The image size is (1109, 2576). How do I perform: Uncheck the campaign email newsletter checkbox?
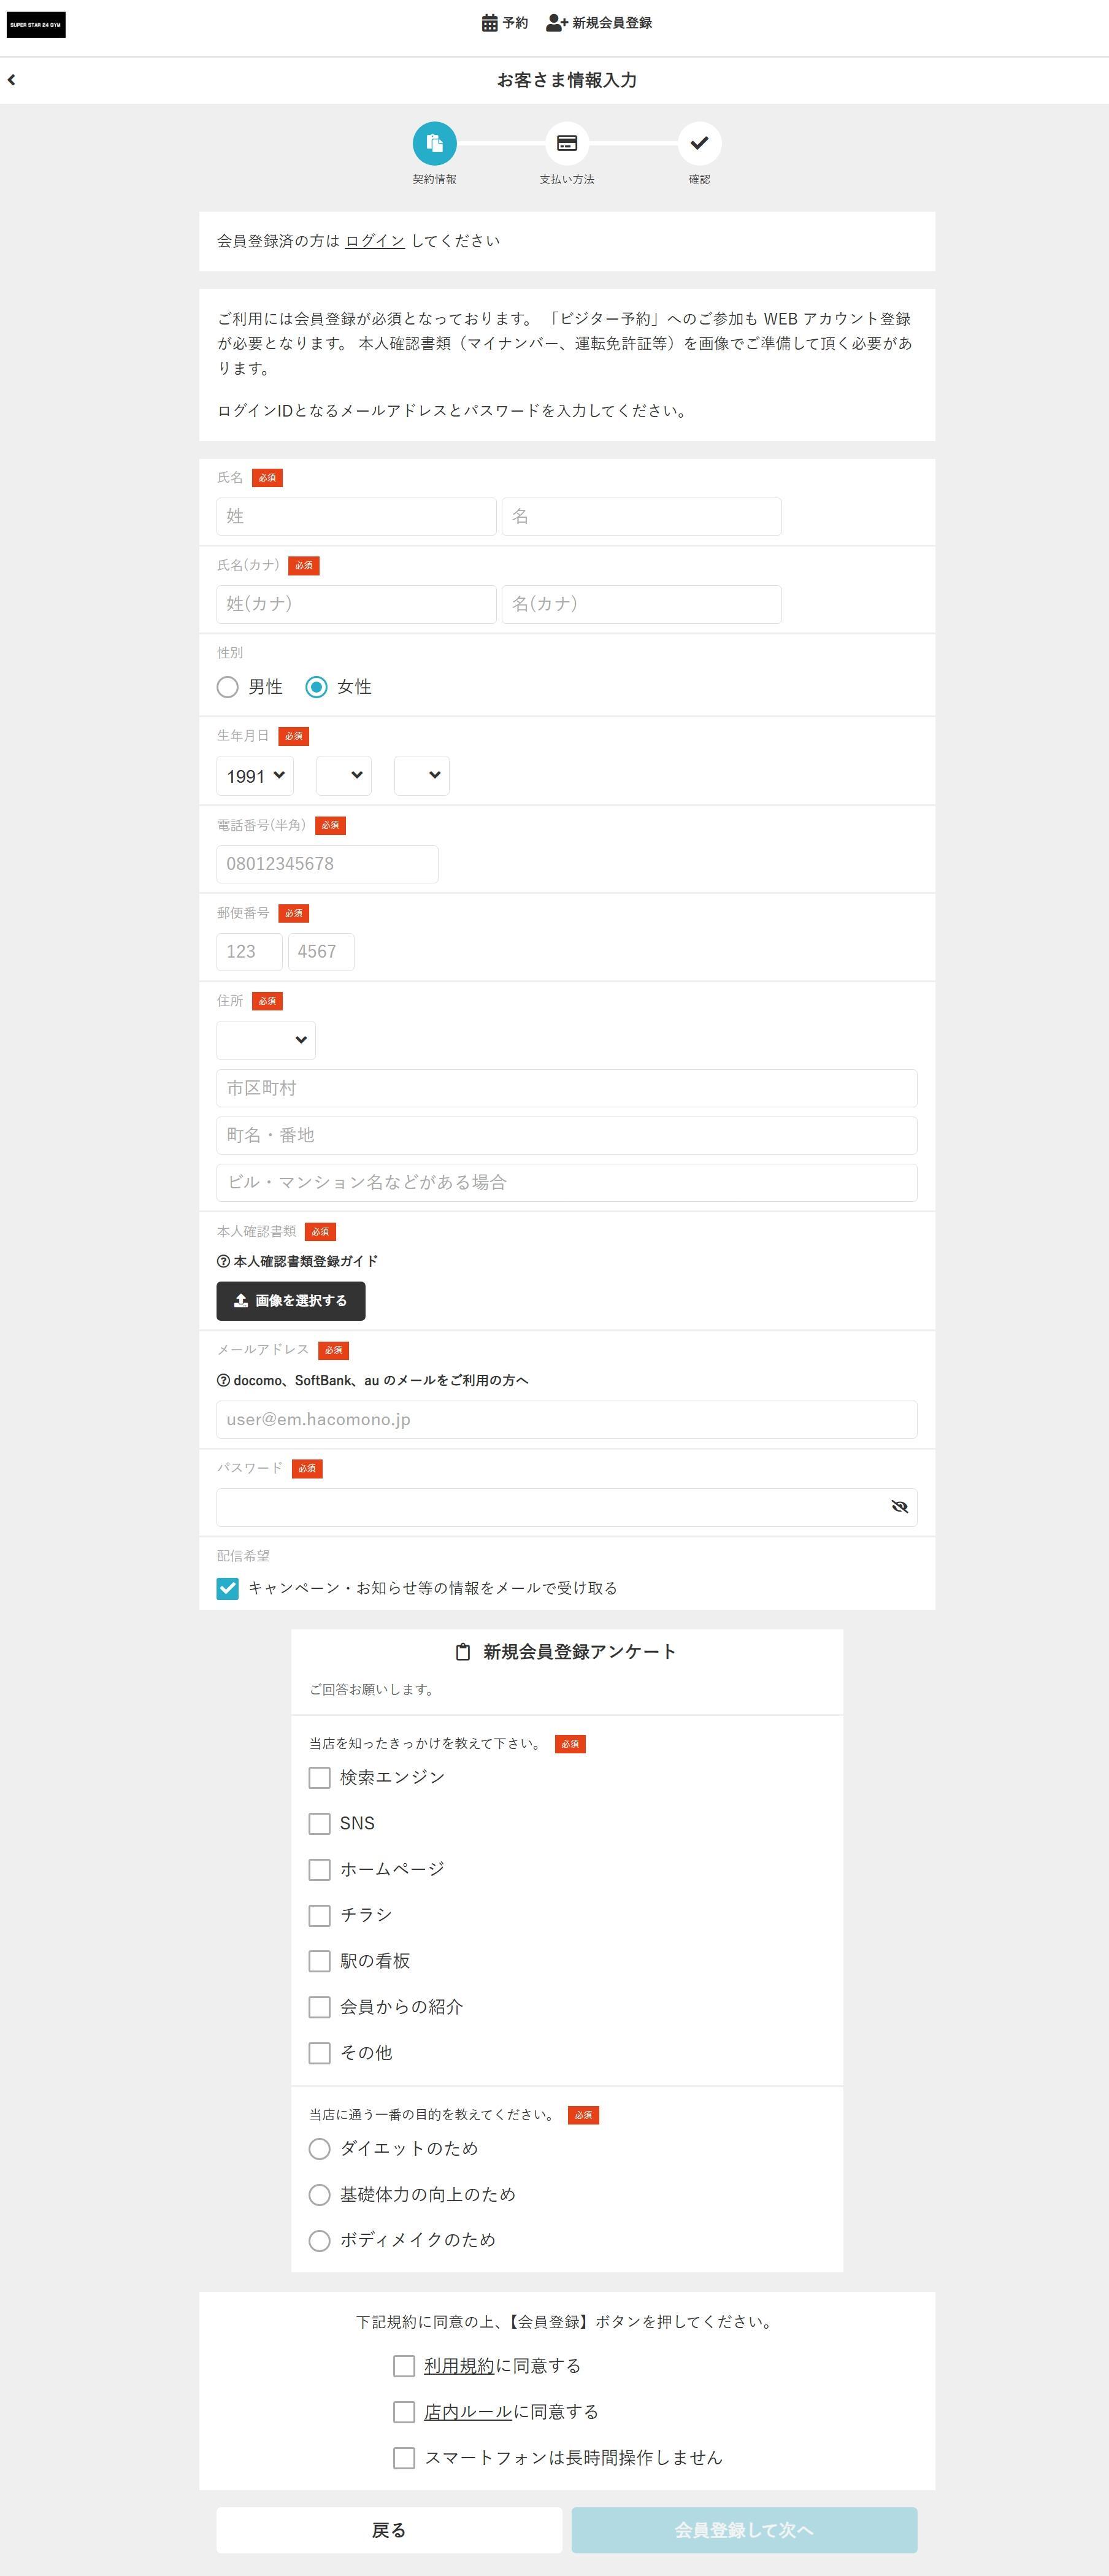[x=228, y=1588]
